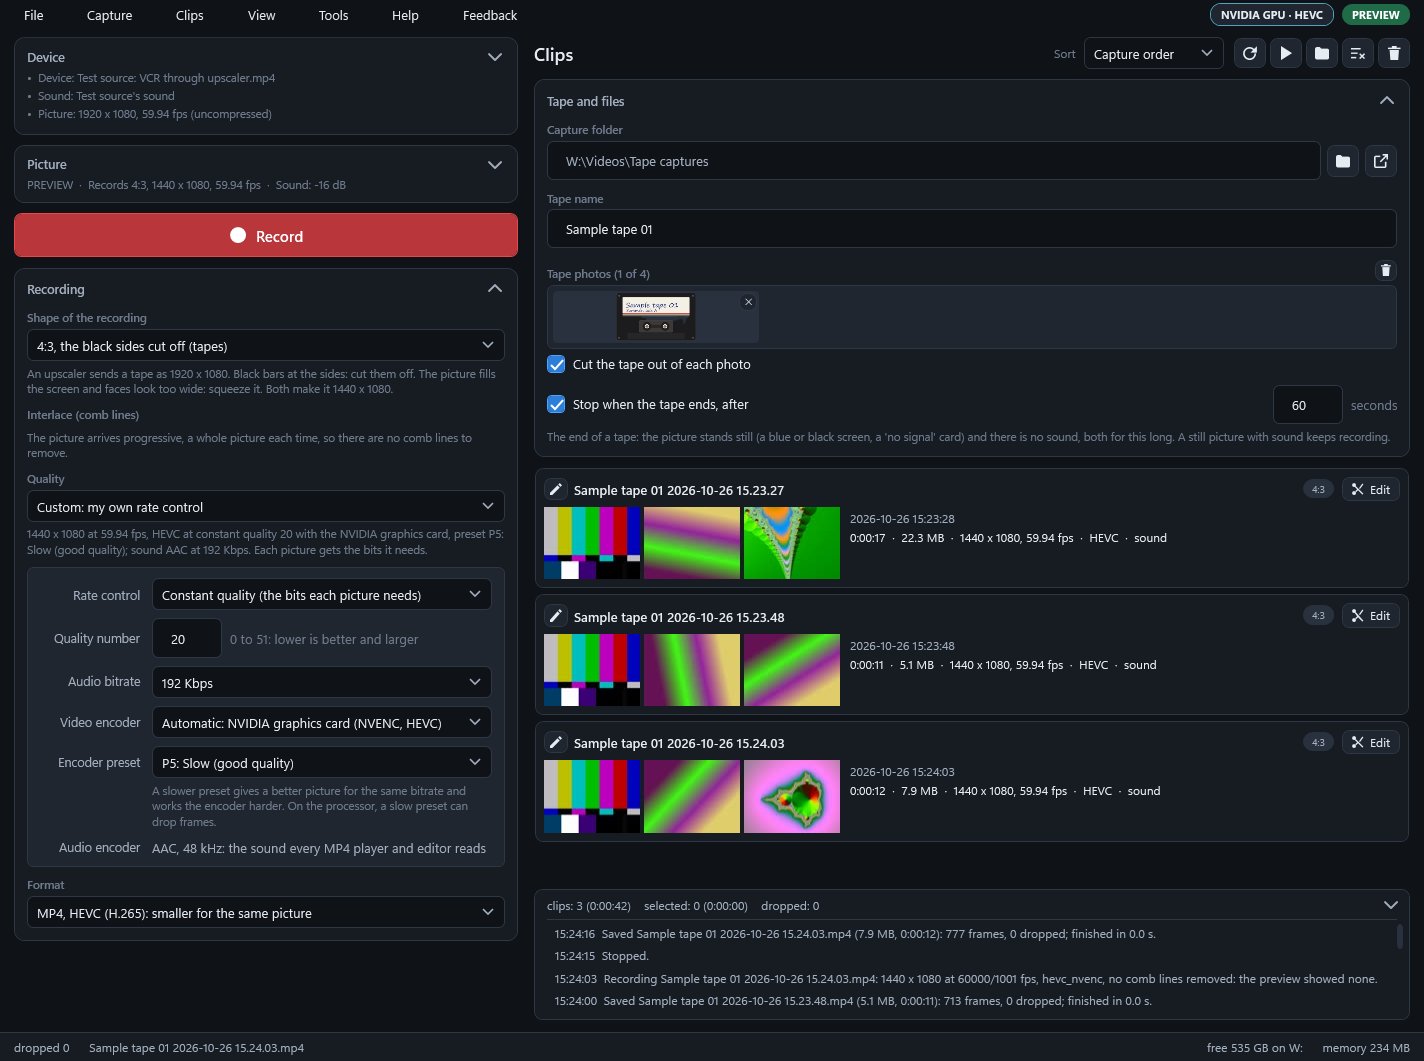The width and height of the screenshot is (1424, 1061).
Task: Edit the 15.23.27 clip
Action: [1370, 490]
